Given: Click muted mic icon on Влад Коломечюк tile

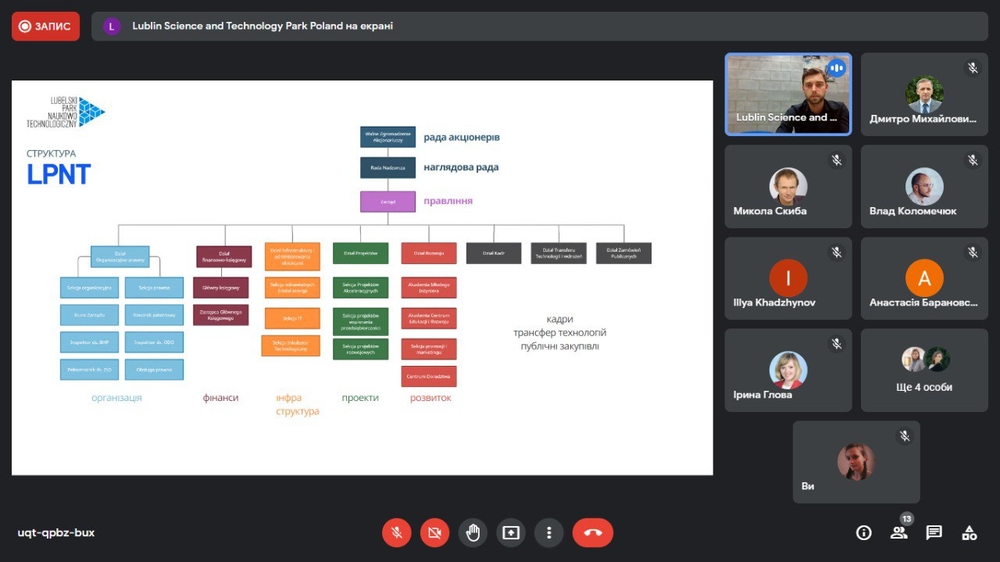Looking at the screenshot, I should 973,160.
